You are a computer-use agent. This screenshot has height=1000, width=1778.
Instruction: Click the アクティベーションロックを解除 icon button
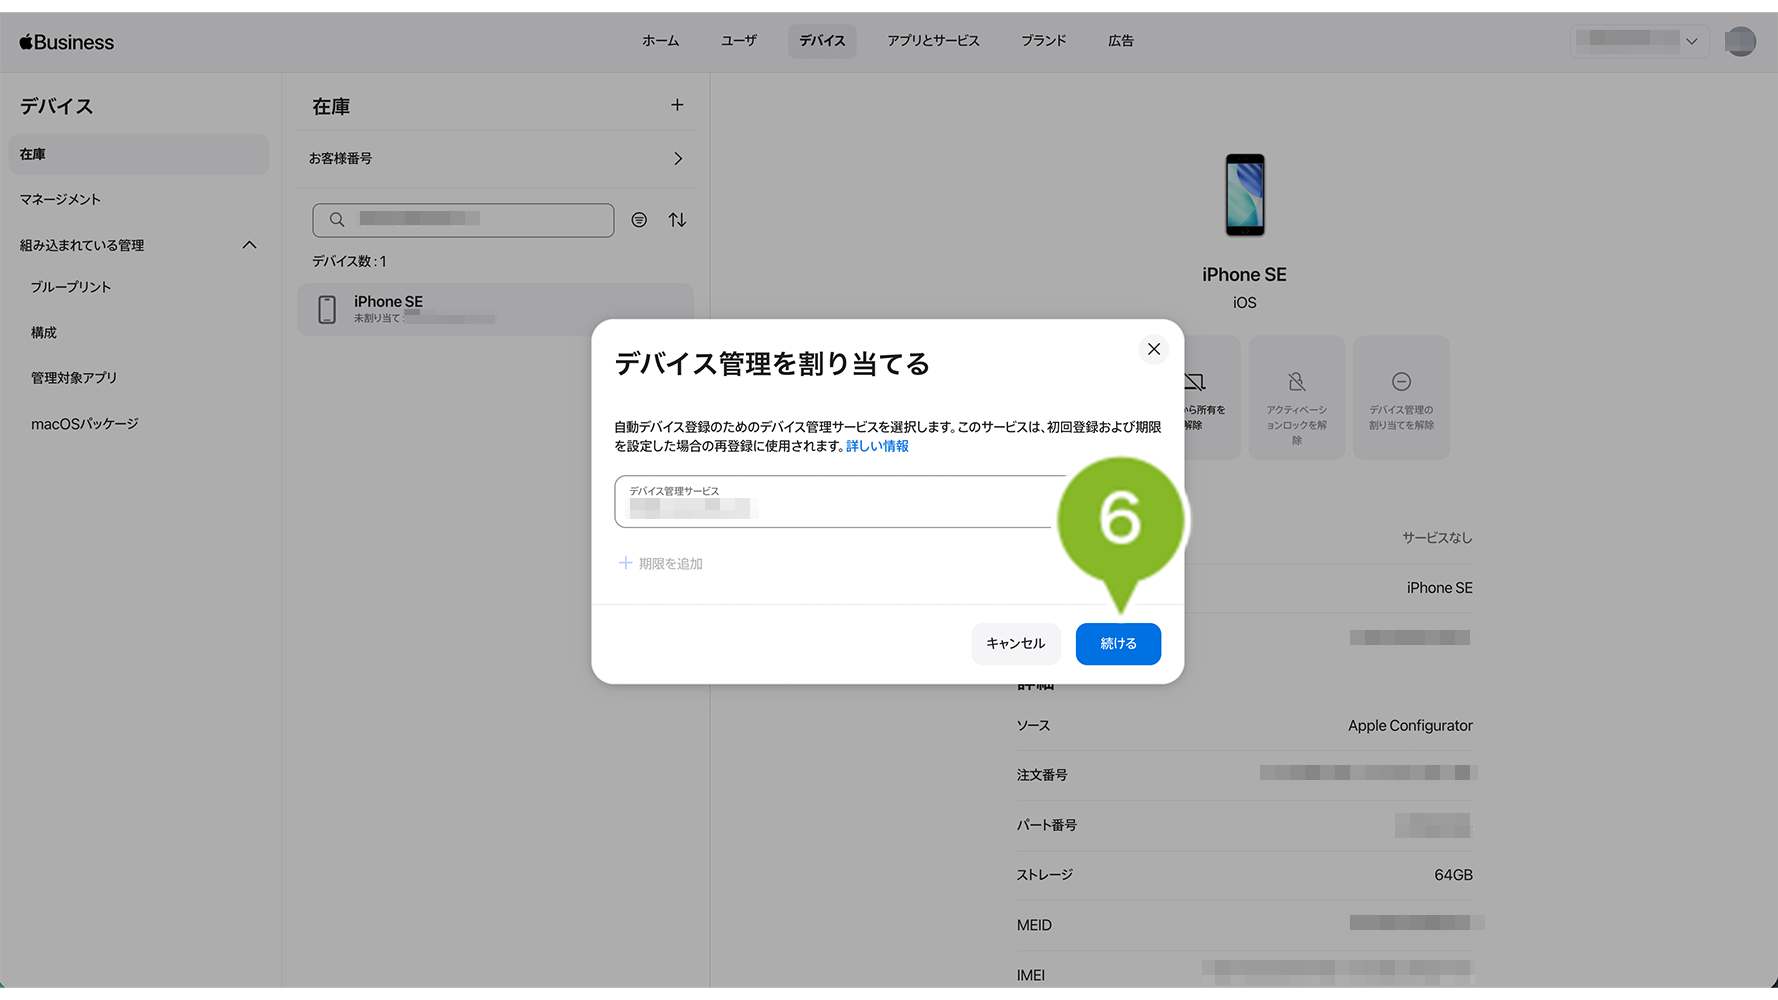[1296, 398]
